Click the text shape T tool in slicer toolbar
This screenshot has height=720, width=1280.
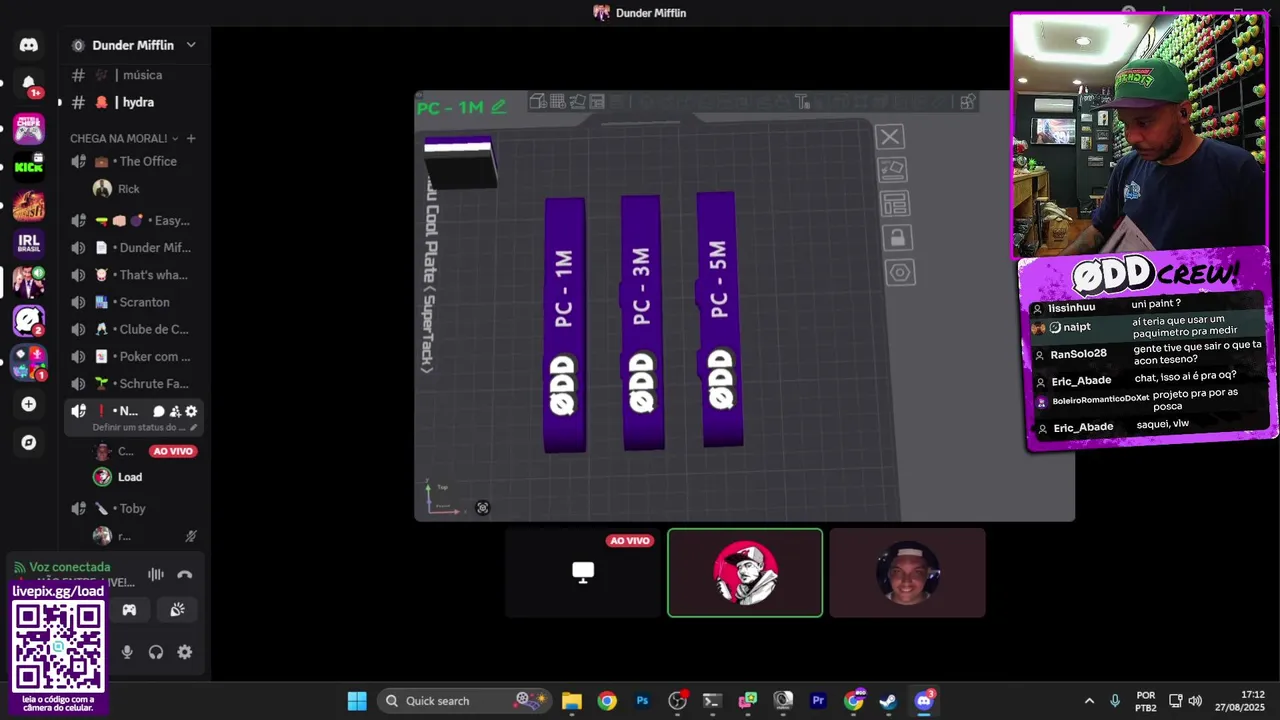(802, 102)
